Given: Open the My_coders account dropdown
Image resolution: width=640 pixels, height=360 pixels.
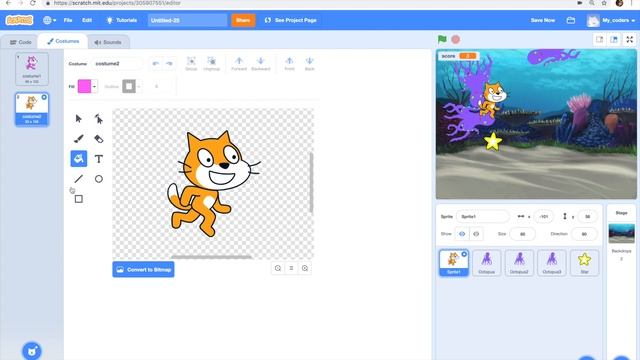Looking at the screenshot, I should [611, 20].
